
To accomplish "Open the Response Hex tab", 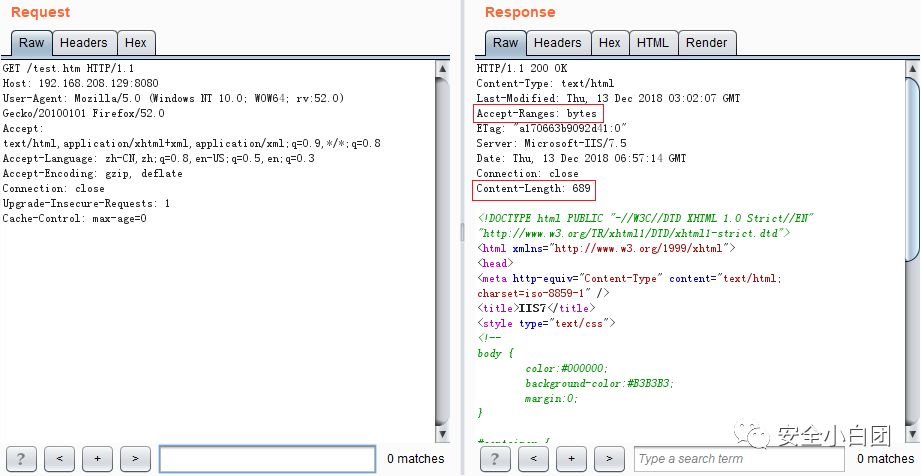I will click(609, 43).
